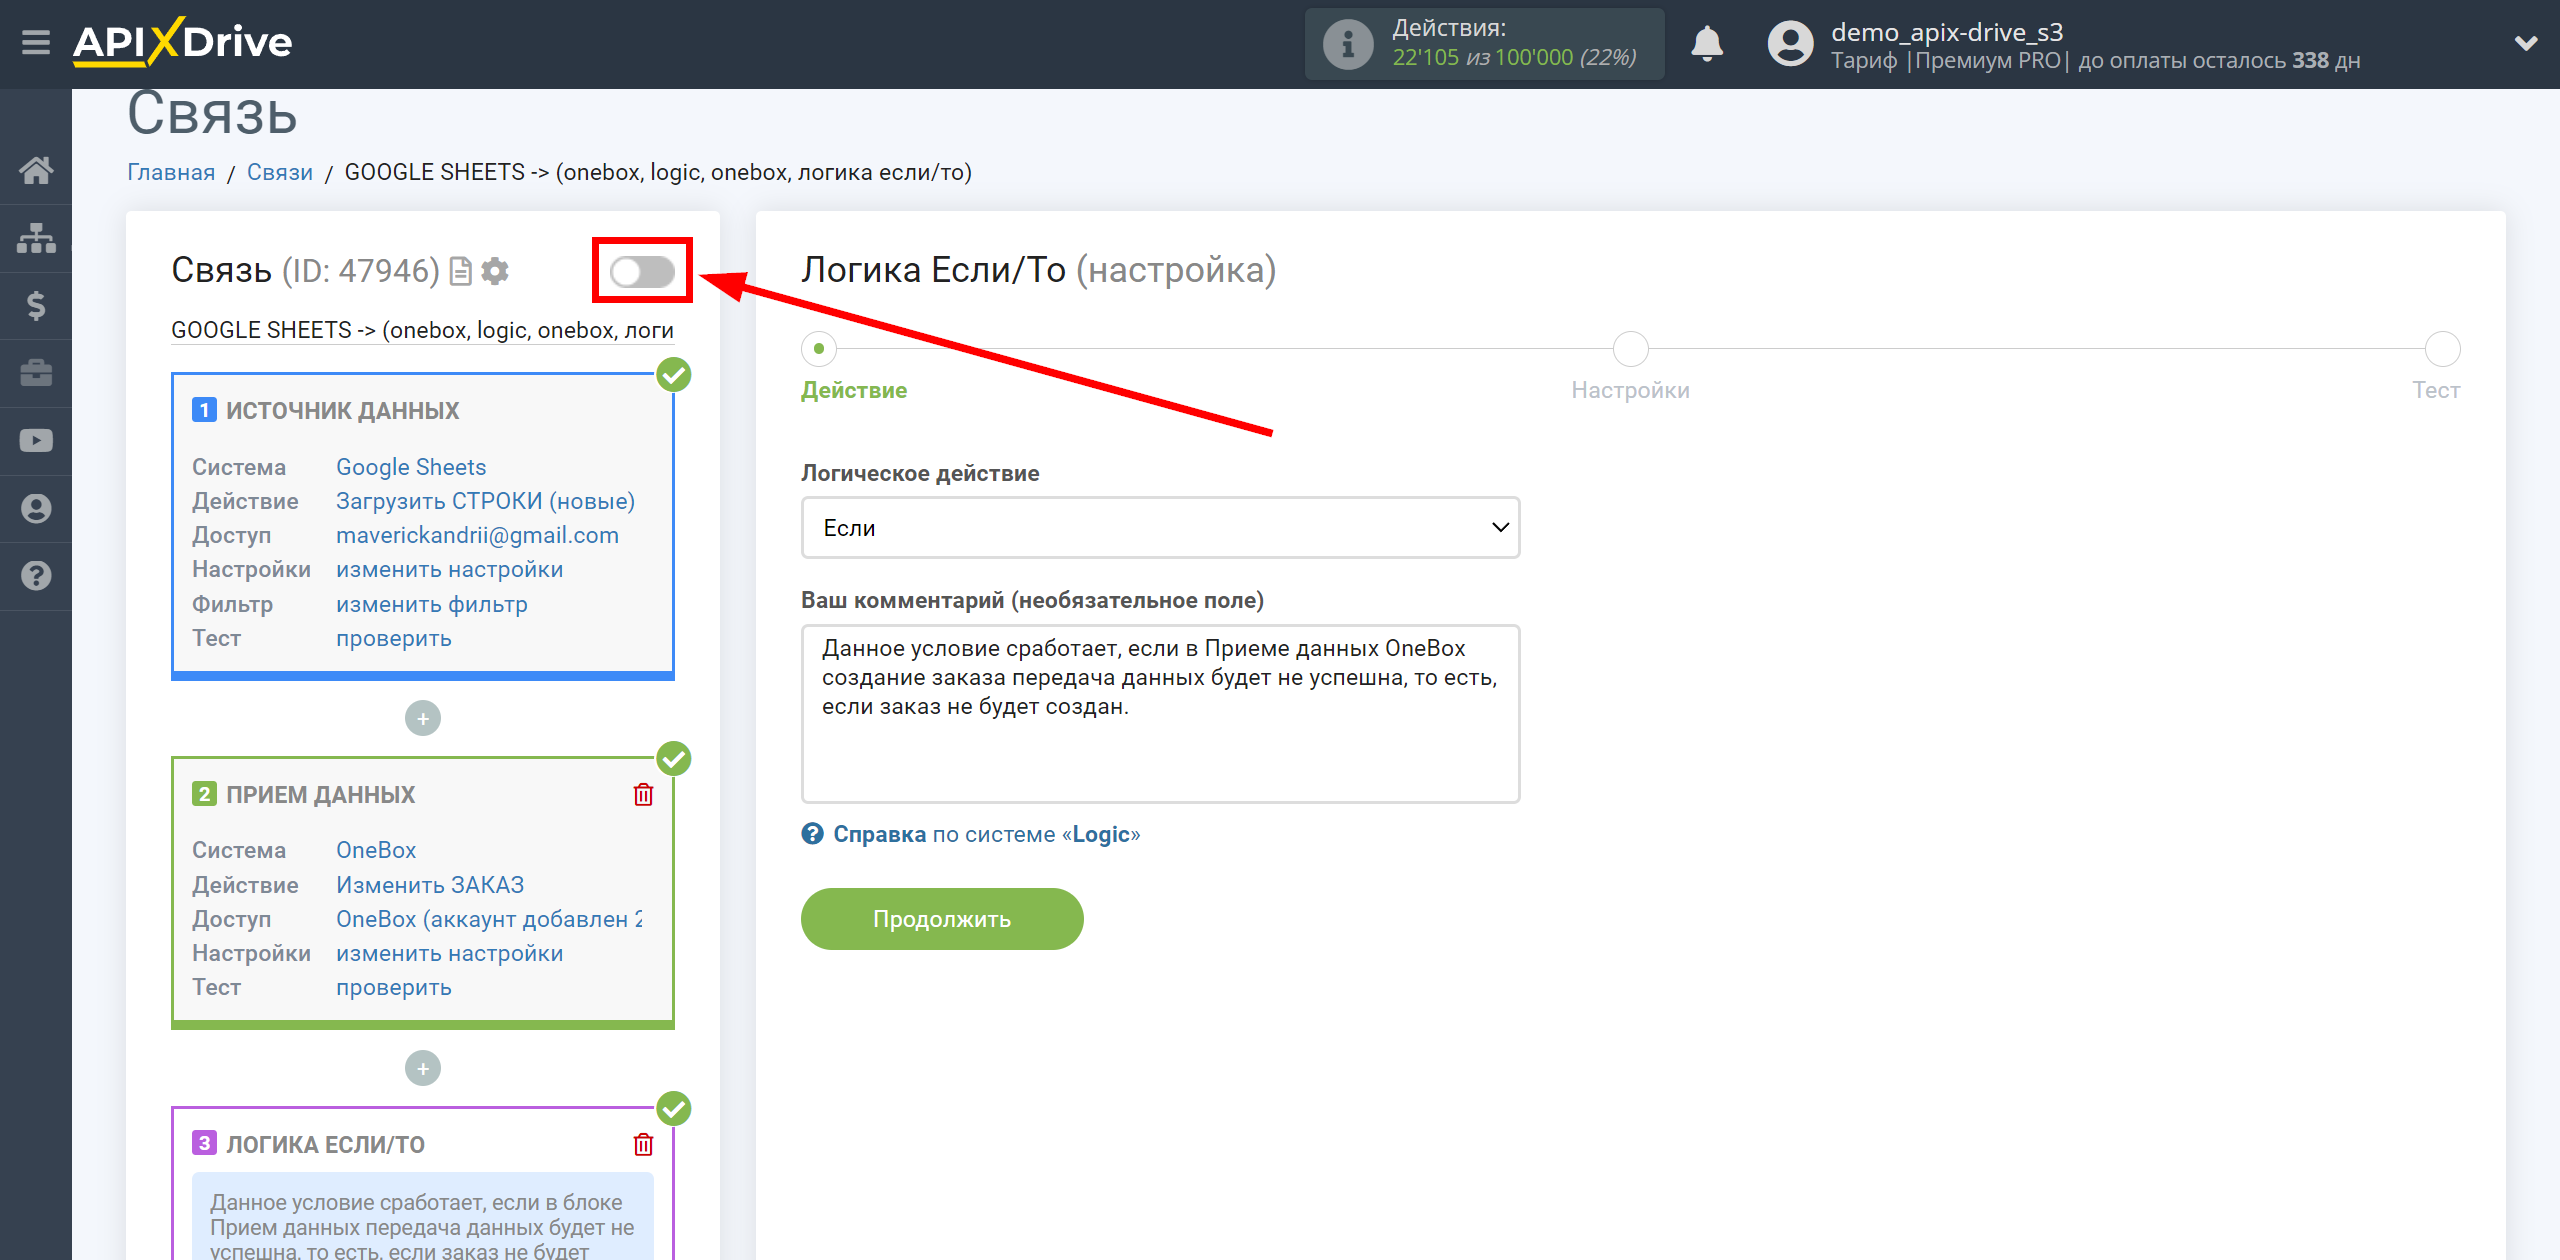2560x1260 pixels.
Task: Open the YouTube video sidebar icon
Action: click(36, 440)
